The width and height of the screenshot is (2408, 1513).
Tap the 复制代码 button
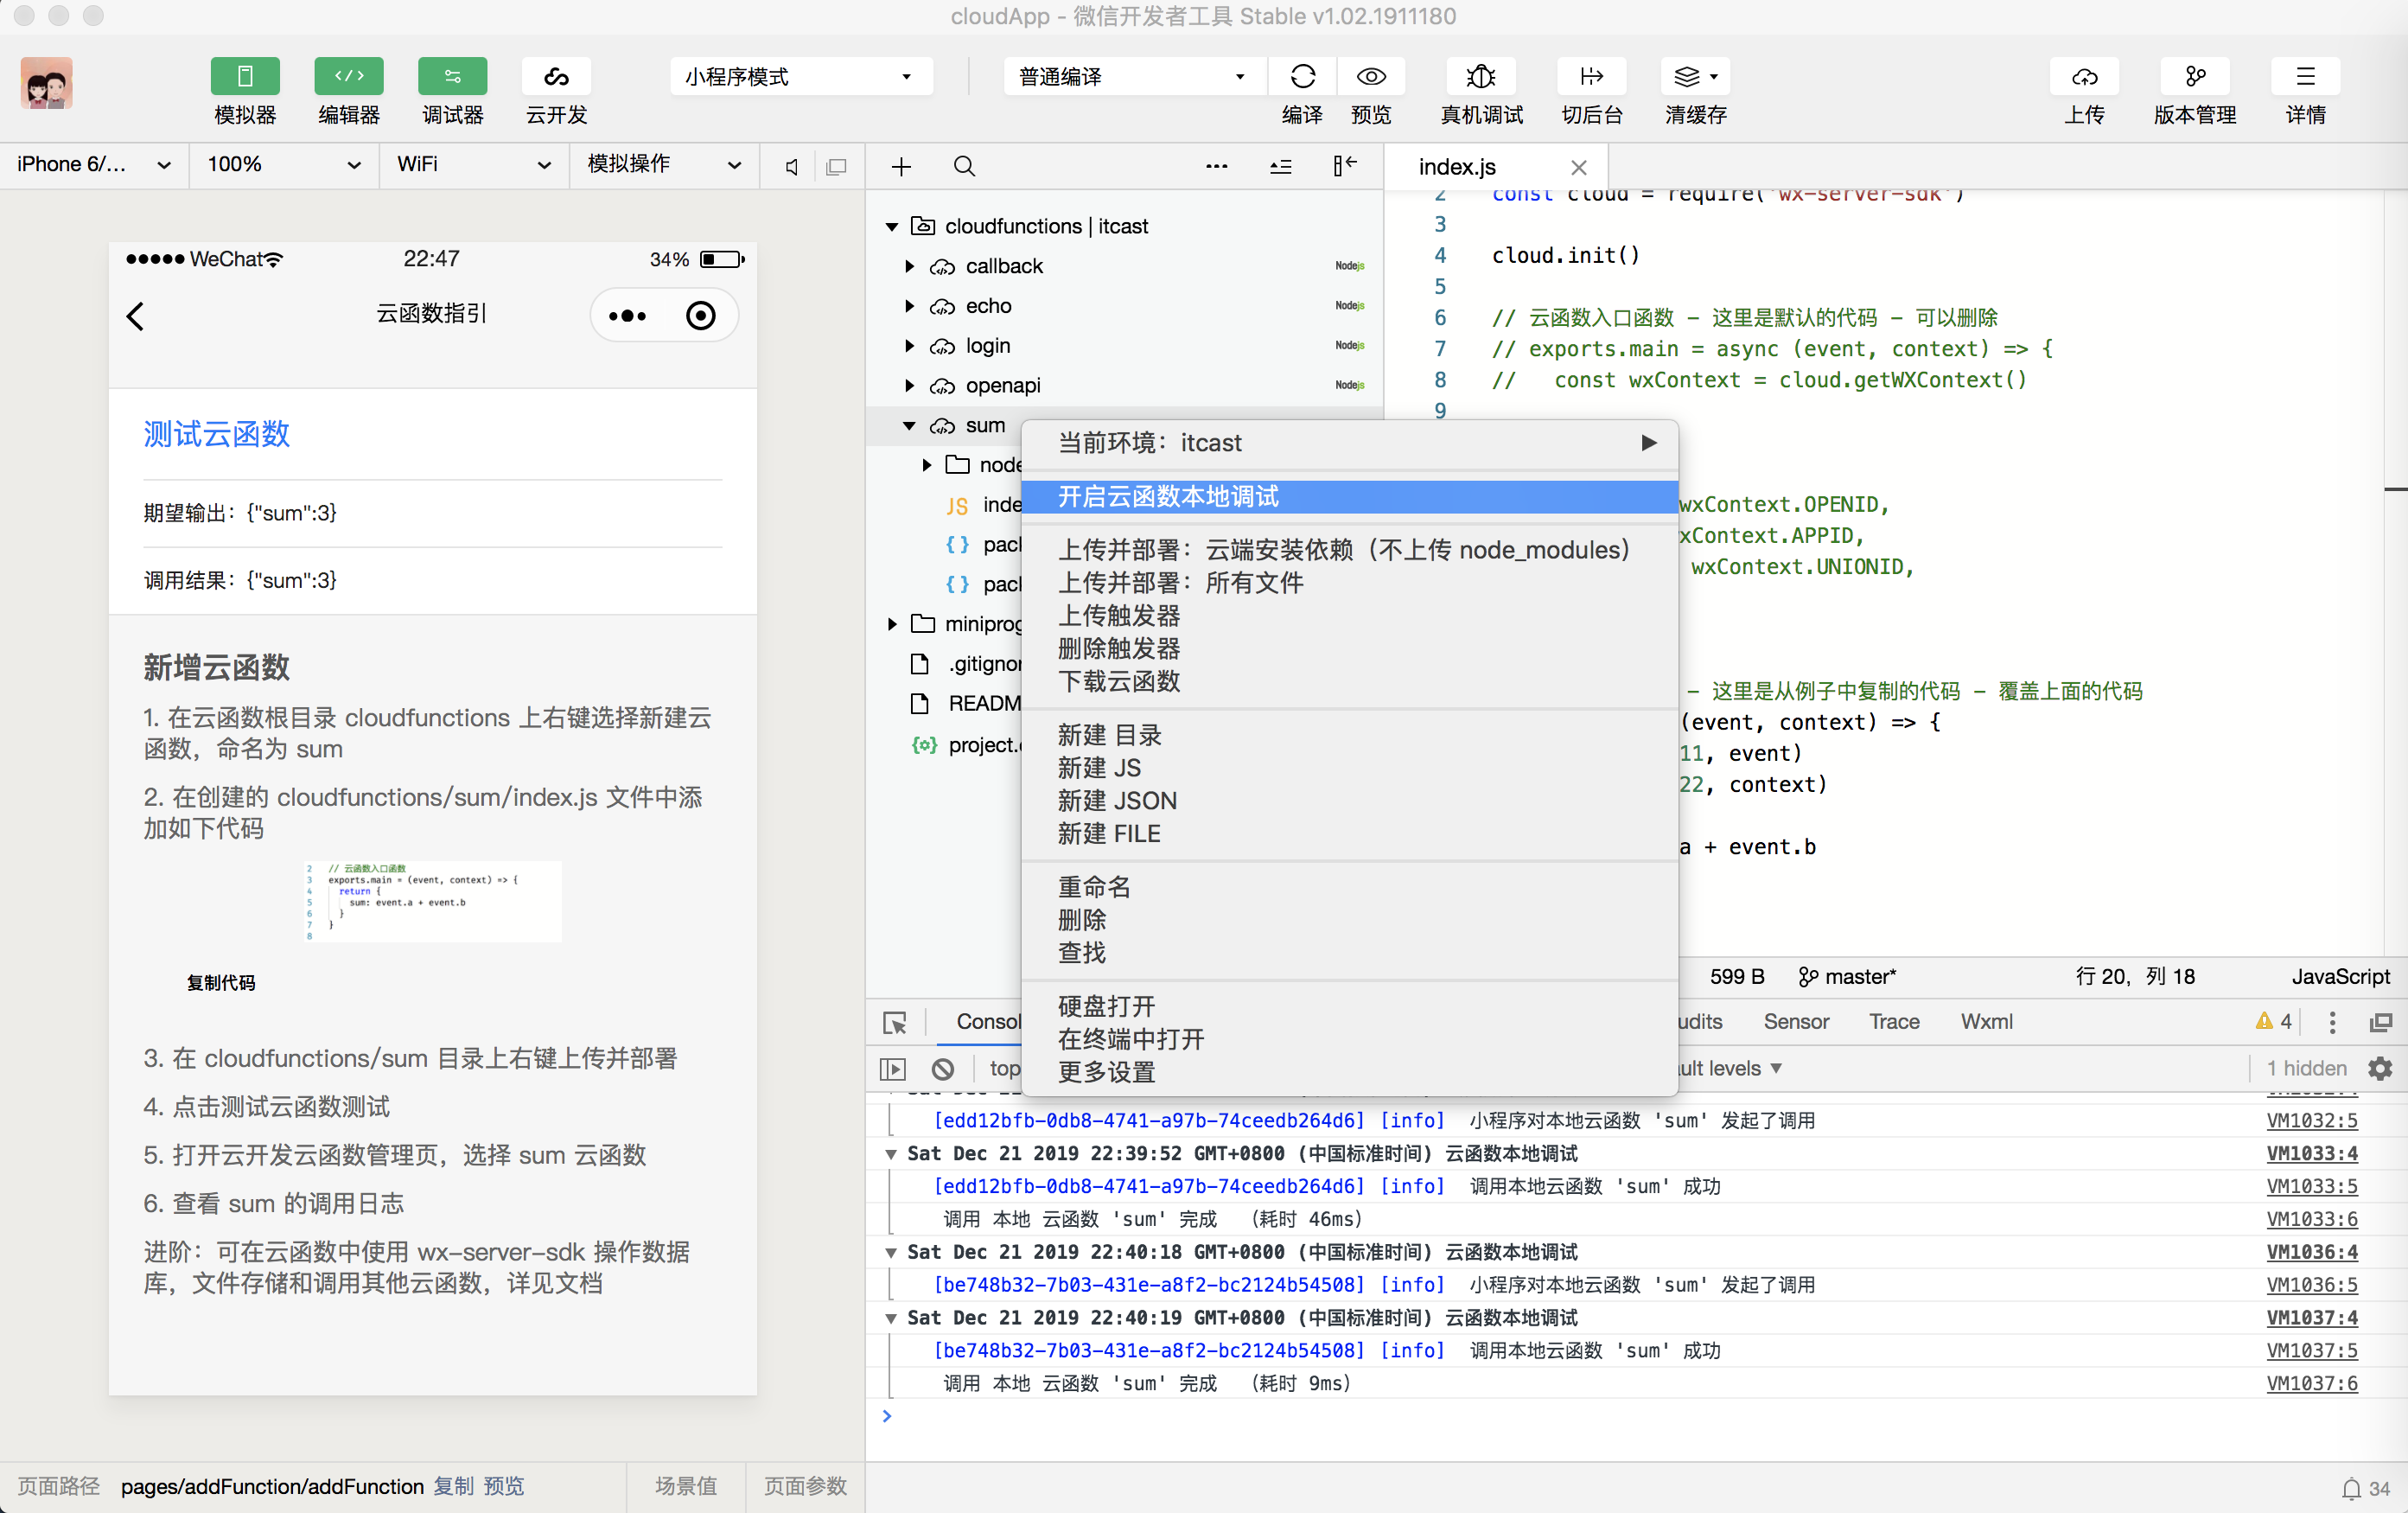[x=221, y=983]
